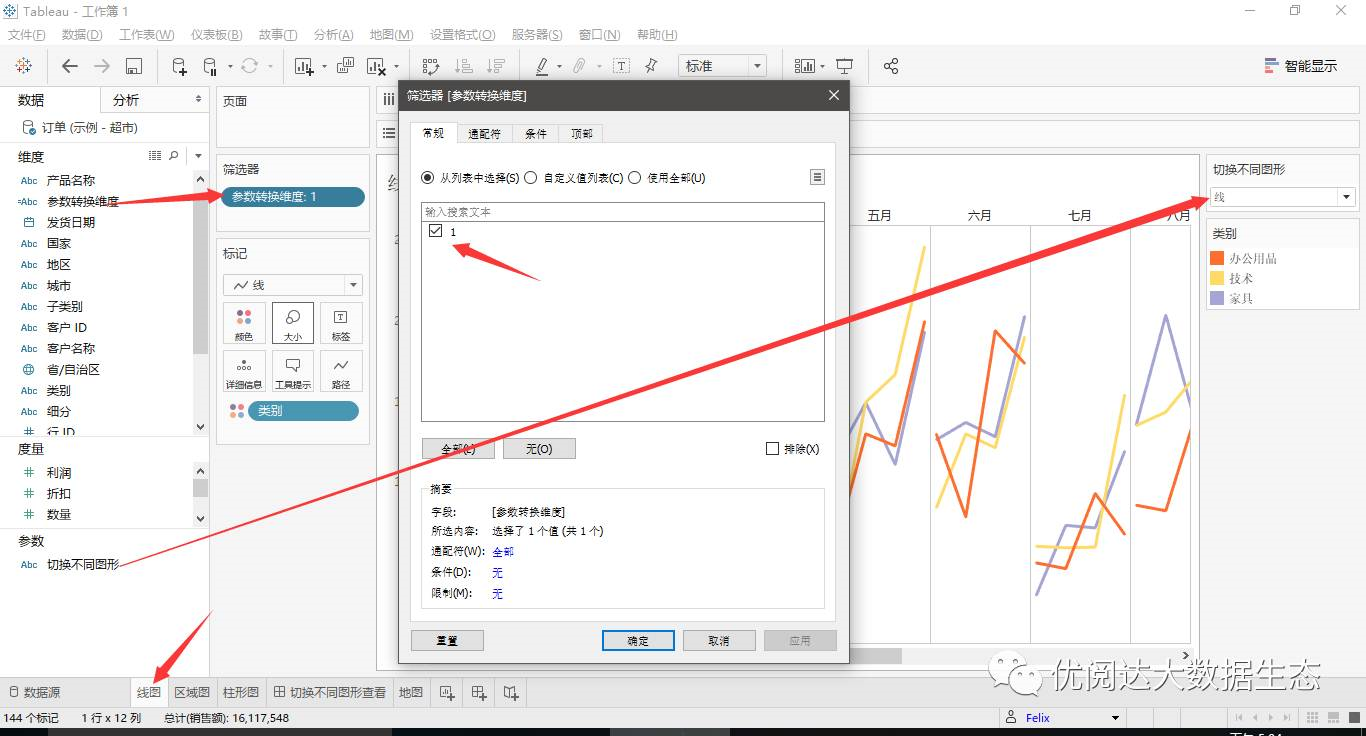Click the undo back arrow

pos(69,66)
